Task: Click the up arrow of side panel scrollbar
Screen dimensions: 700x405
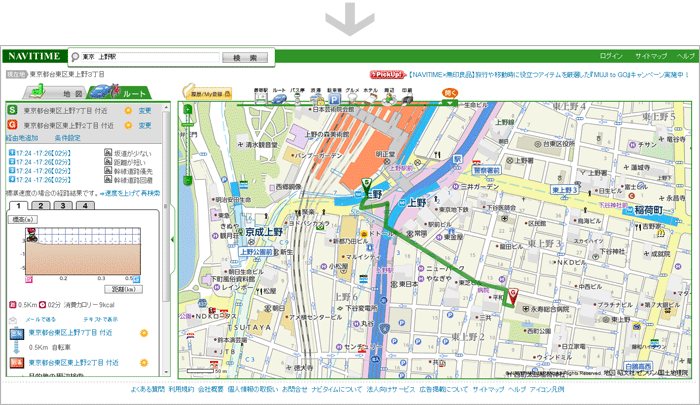Action: point(167,107)
